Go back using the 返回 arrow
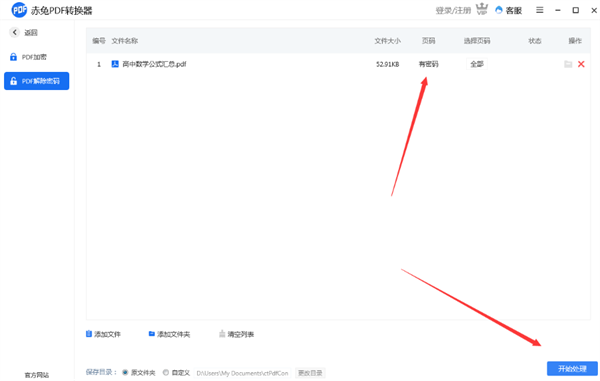 15,33
